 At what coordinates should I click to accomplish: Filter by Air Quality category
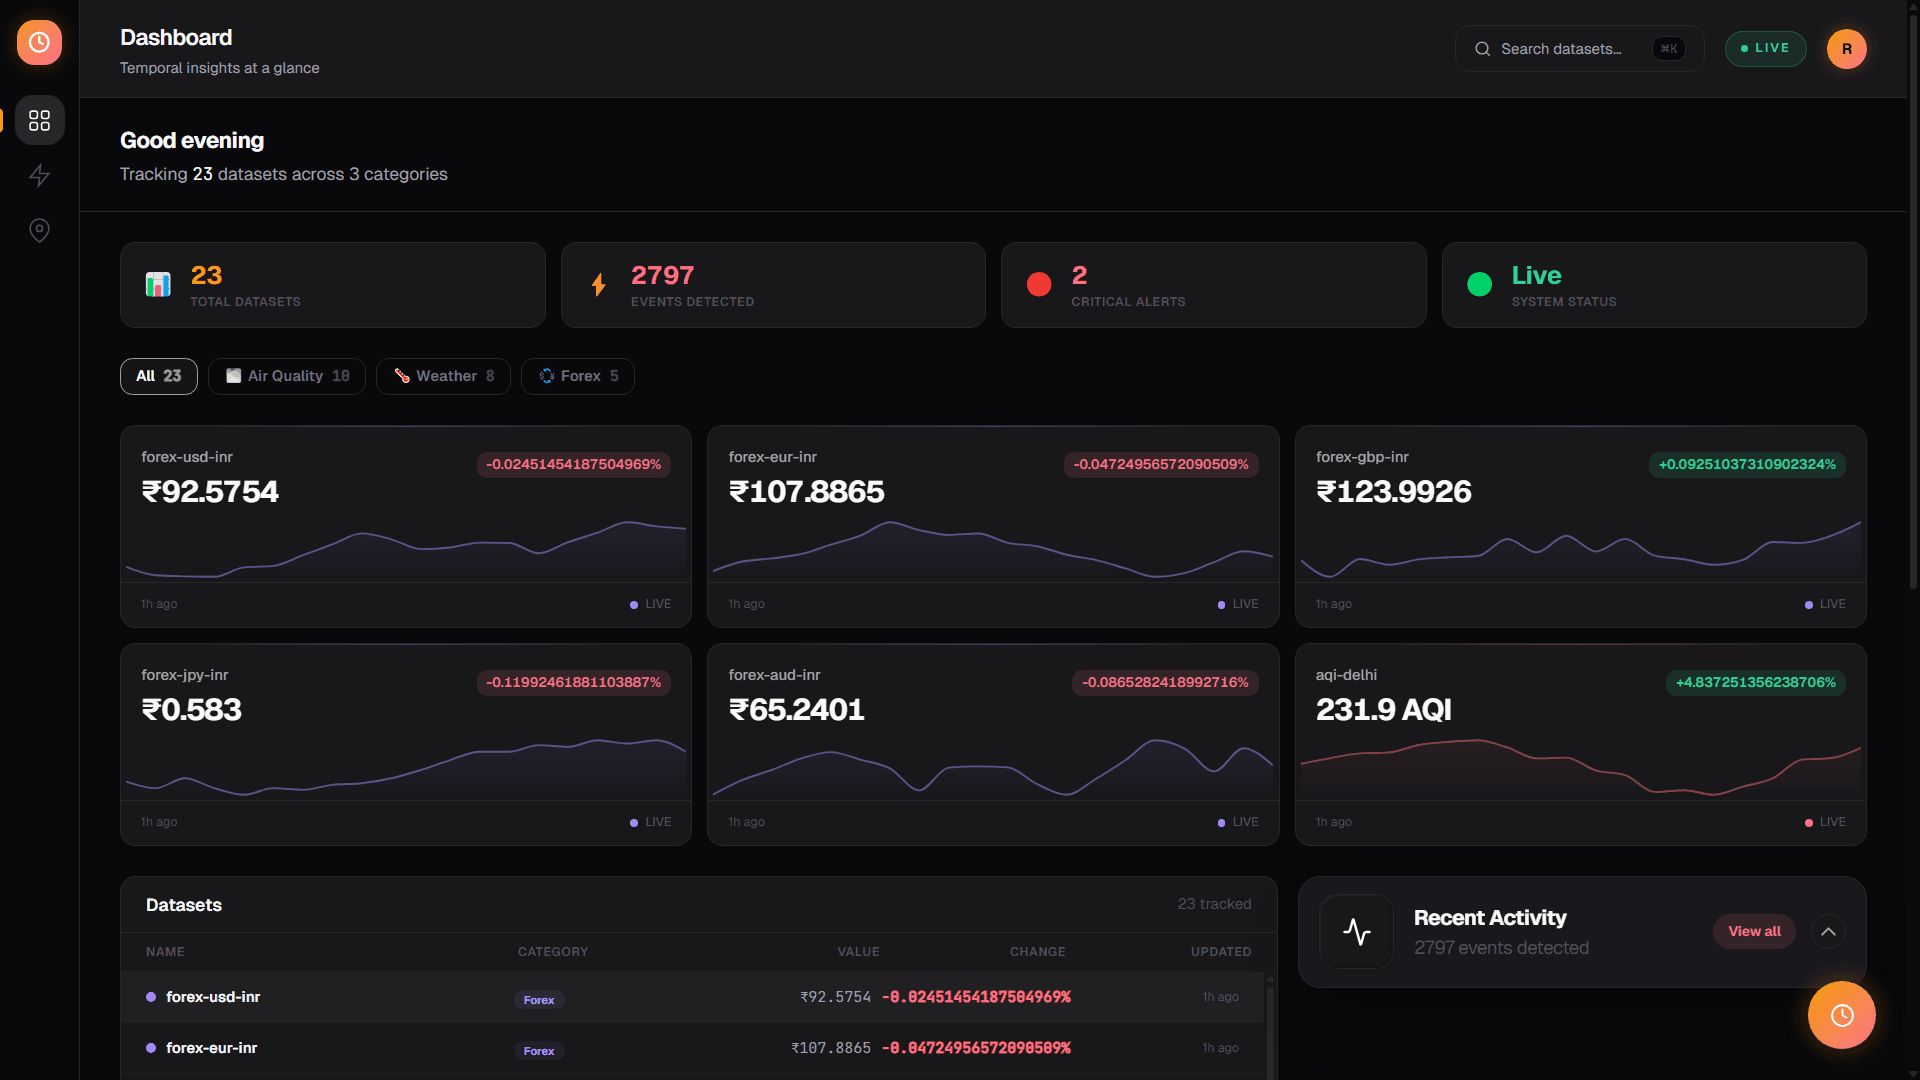click(287, 376)
